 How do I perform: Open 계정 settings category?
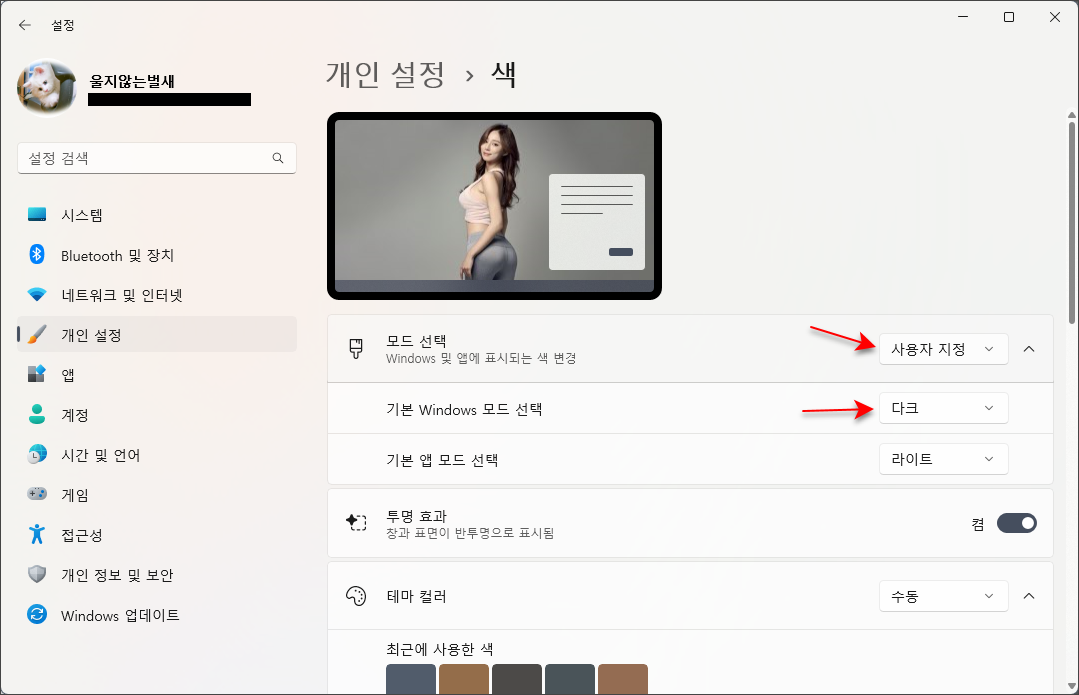[x=157, y=414]
